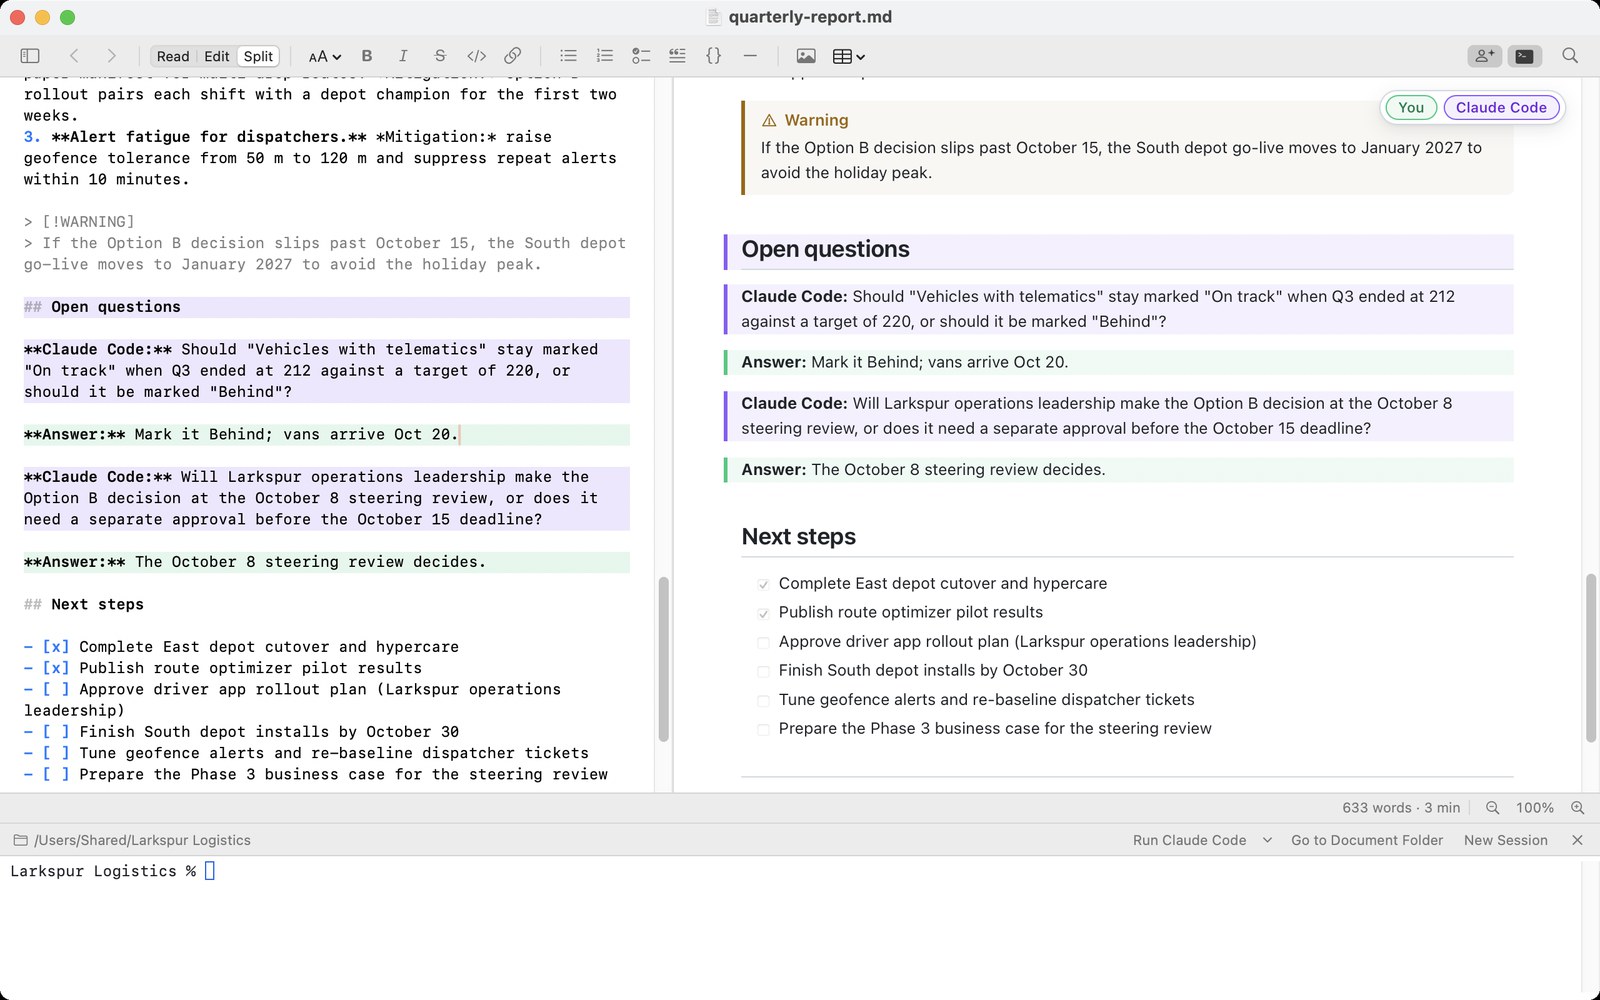Go forward with the right chevron

111,56
